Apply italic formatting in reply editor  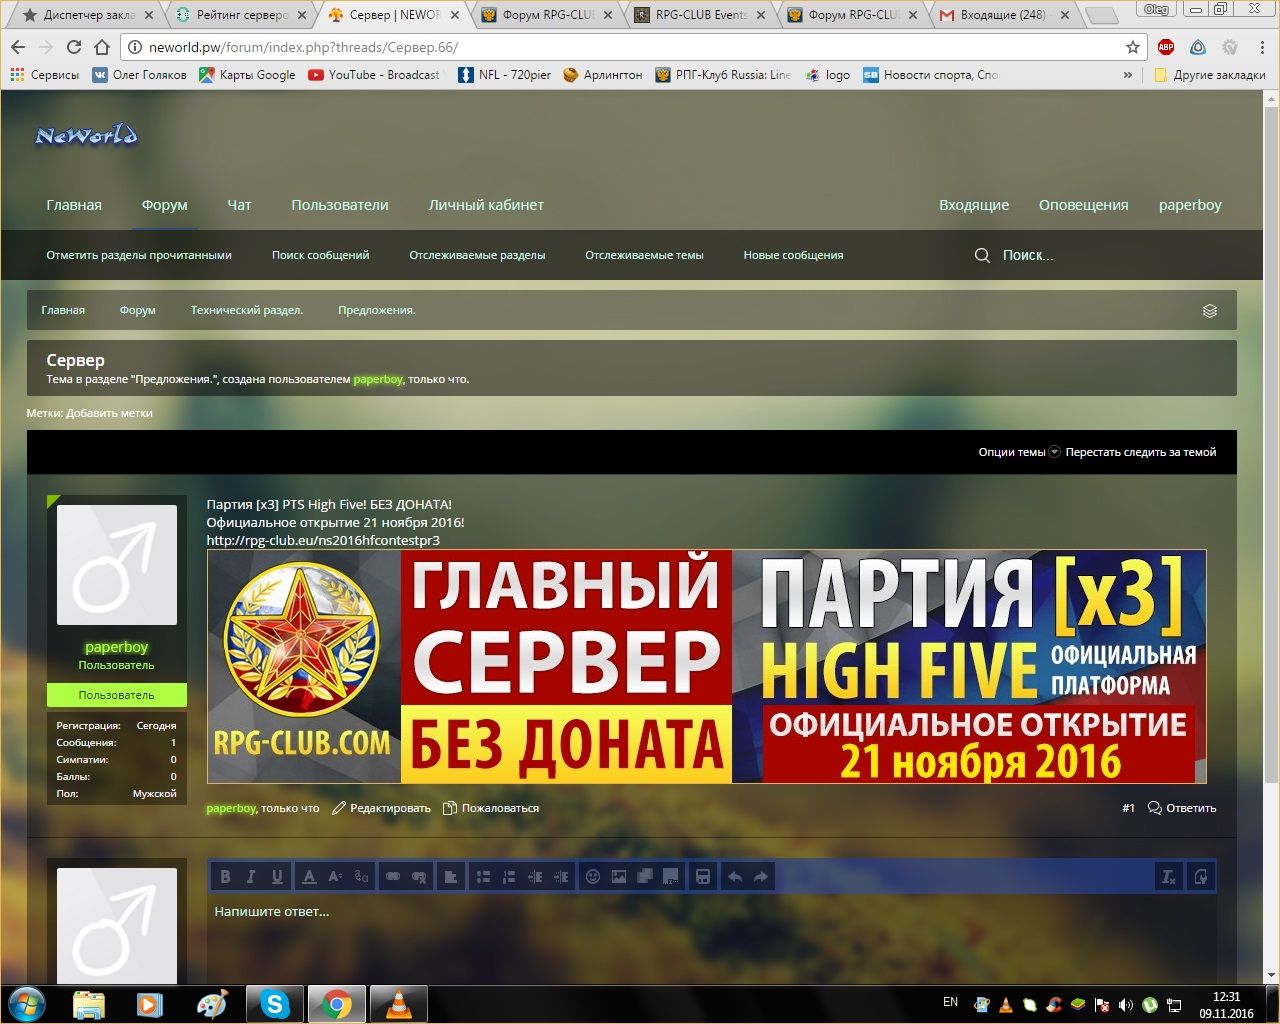point(251,877)
